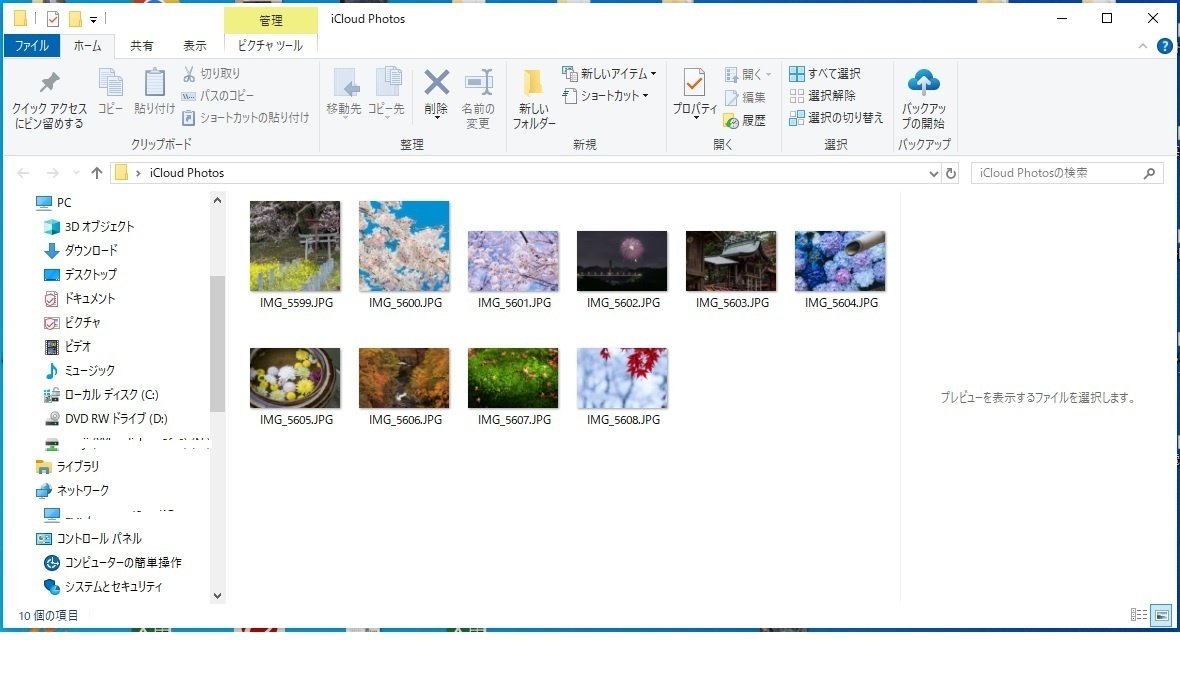
Task: Click navigation pane scroll down arrow
Action: pos(217,596)
